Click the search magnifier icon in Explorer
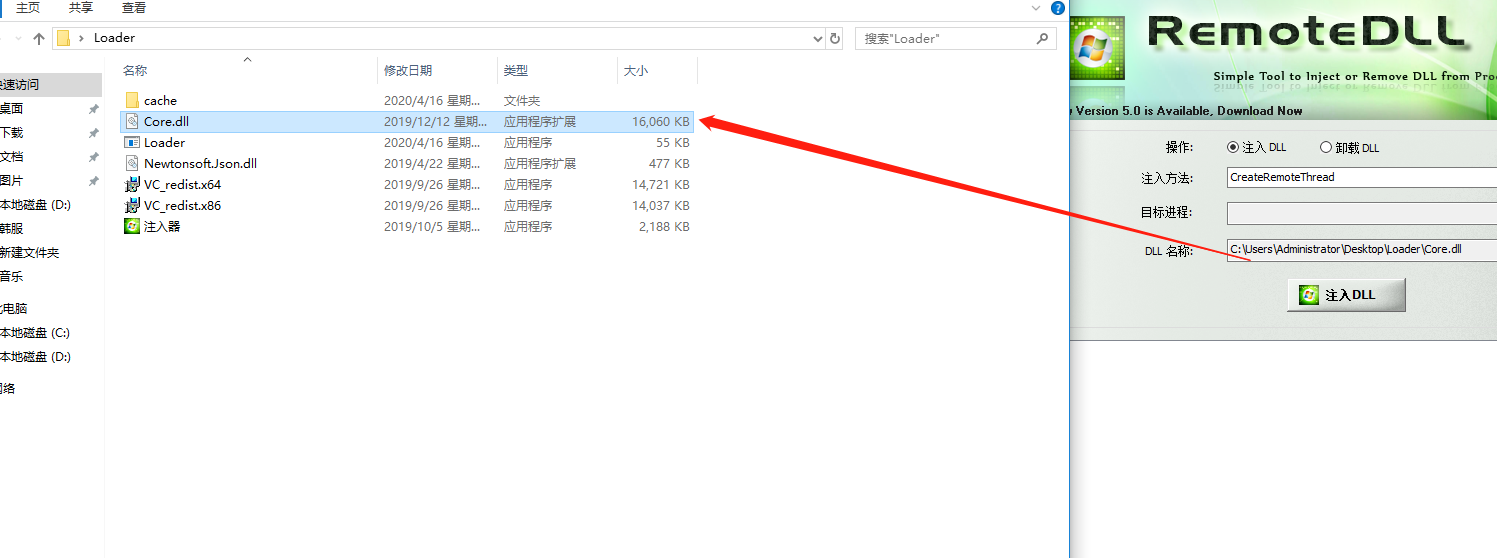This screenshot has height=558, width=1497. pos(1042,38)
